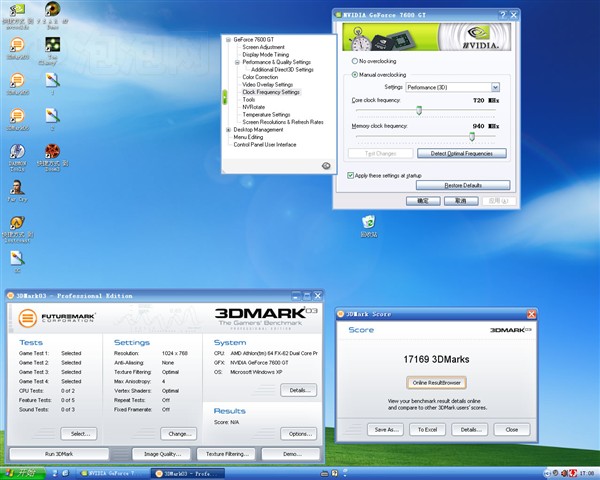Adjust the Core clock frequency slider

419,110
